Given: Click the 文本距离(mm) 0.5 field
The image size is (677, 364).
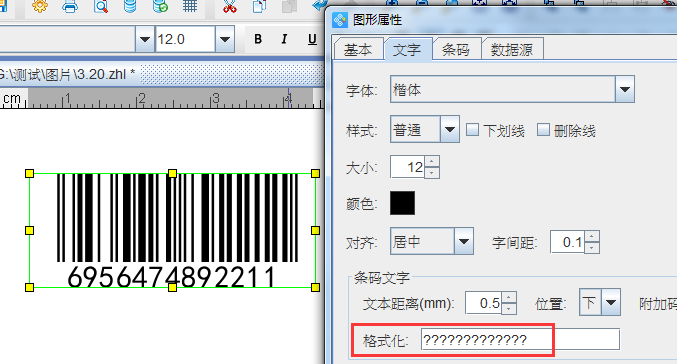Looking at the screenshot, I should point(484,303).
